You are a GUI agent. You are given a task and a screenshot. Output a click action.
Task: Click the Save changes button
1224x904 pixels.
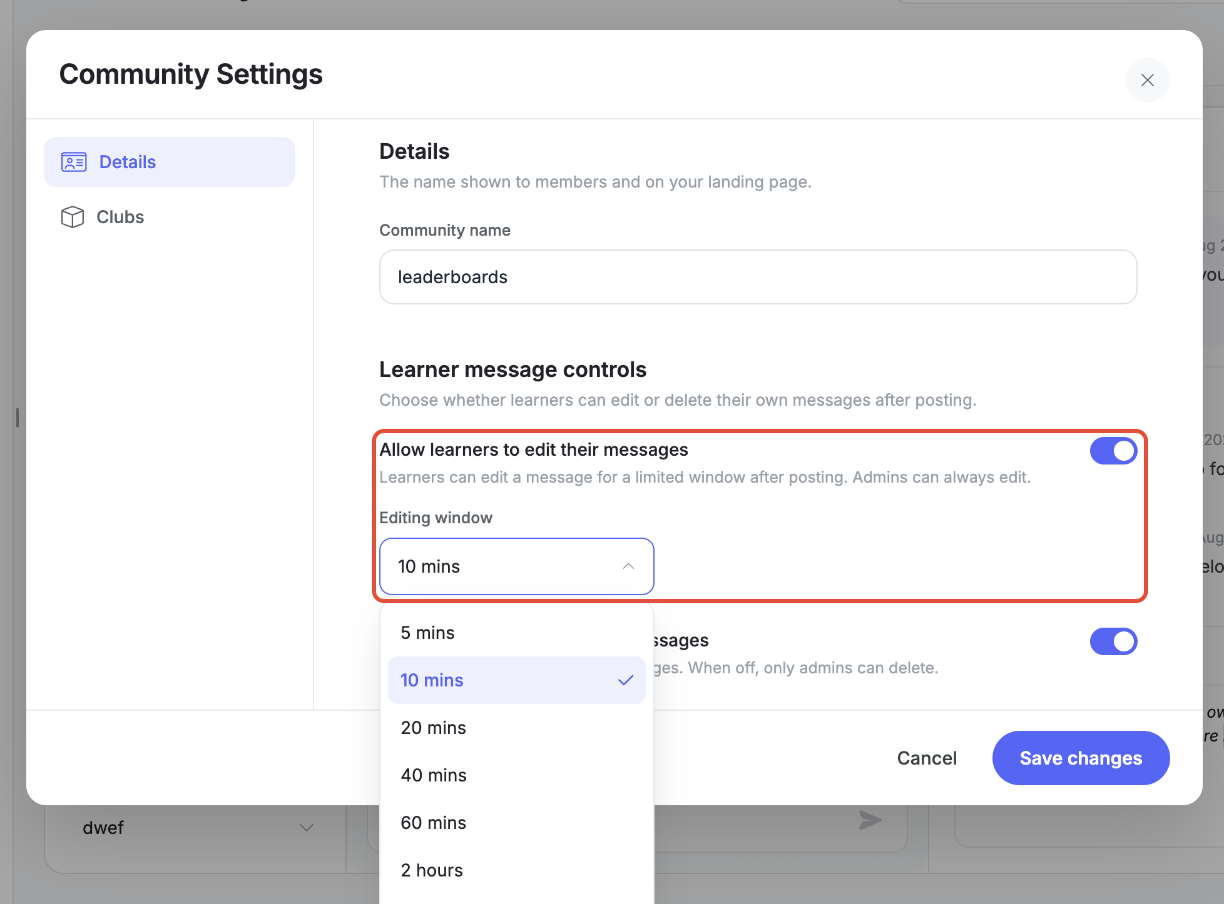[1081, 758]
